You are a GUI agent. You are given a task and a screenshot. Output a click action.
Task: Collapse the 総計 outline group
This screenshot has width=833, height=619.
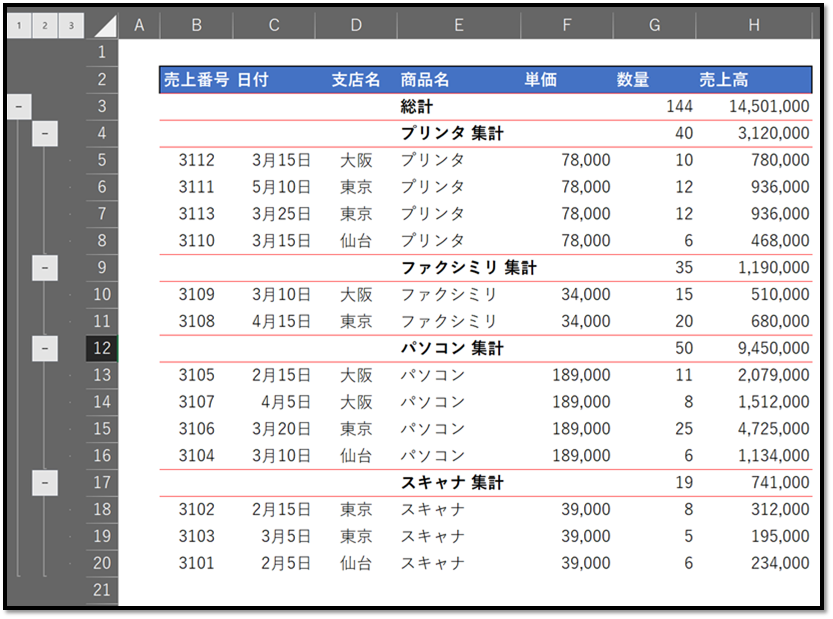20,106
